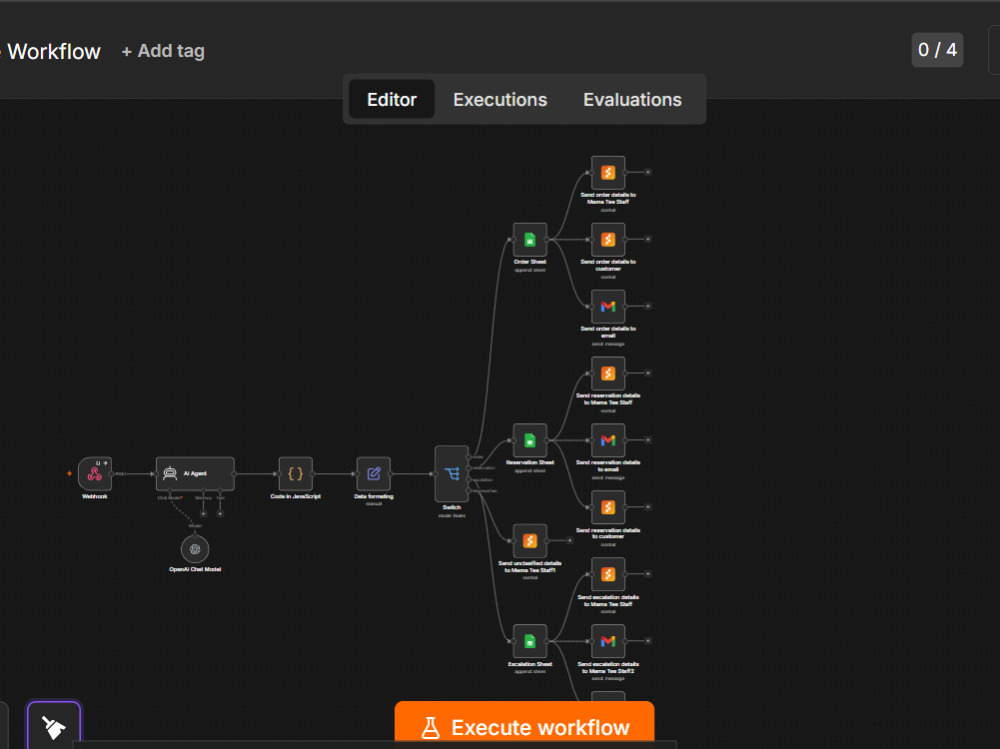Screen dimensions: 1000x749
Task: Click the output plus on Send order details to email
Action: coord(648,306)
